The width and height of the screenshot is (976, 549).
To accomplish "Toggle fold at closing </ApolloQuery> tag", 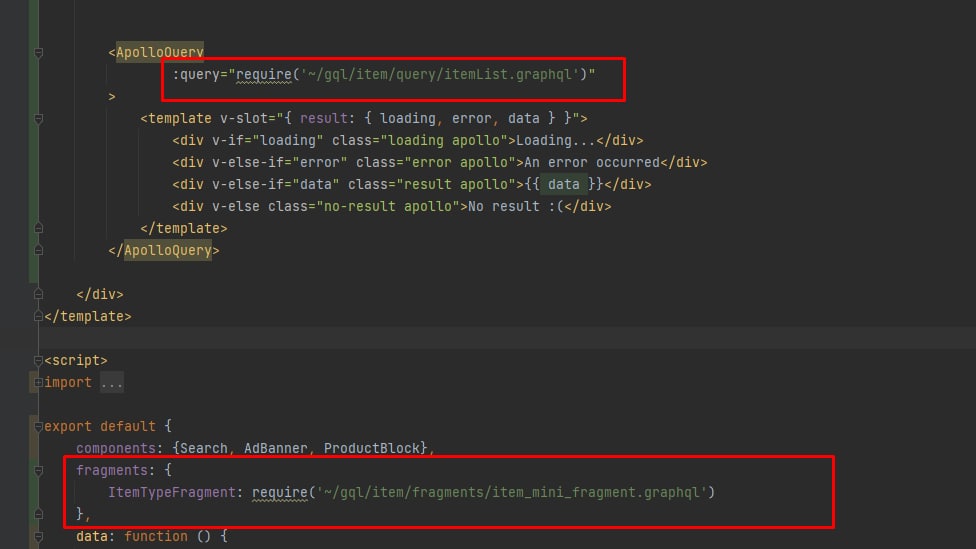I will pos(38,250).
